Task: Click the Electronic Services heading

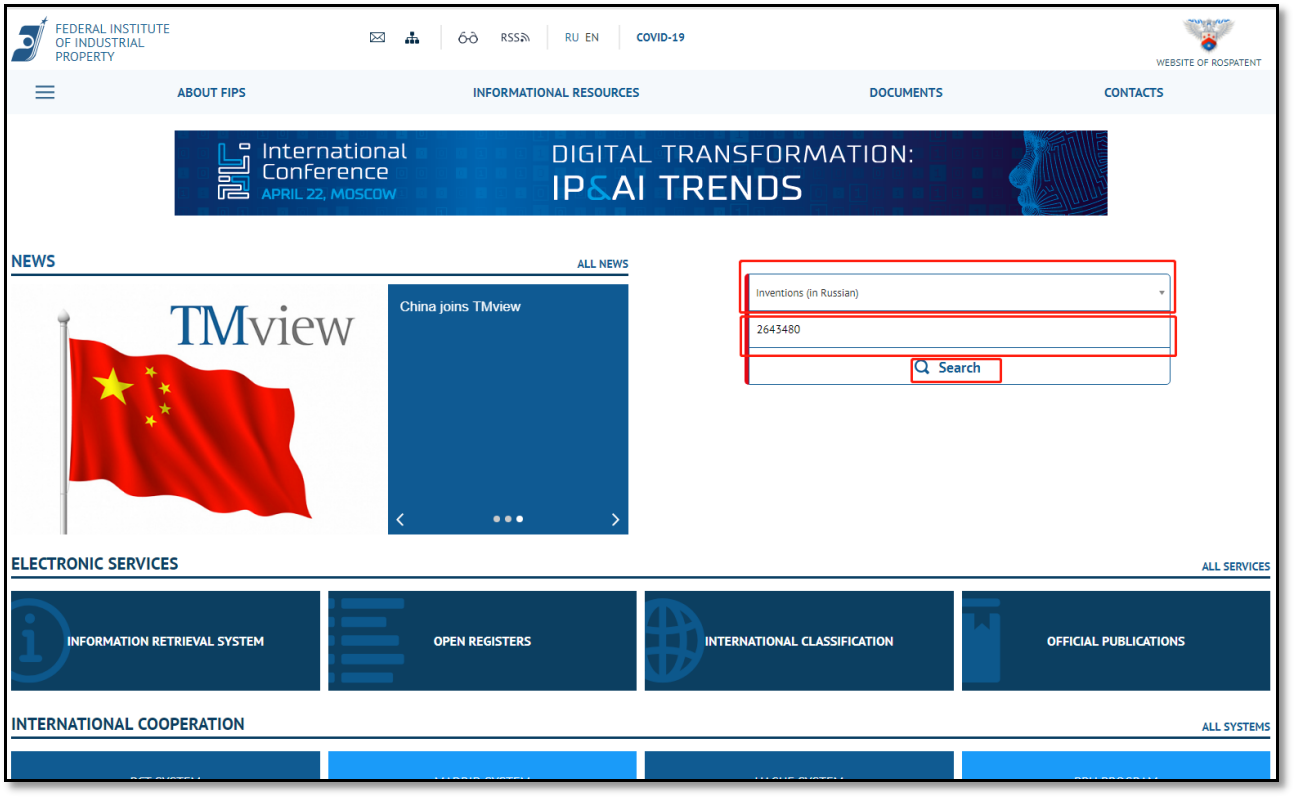Action: (95, 564)
